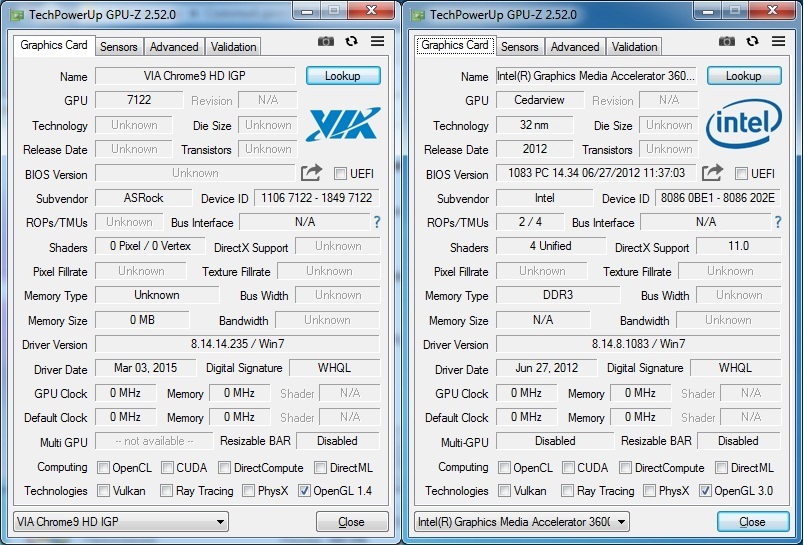
Task: Take screenshot with camera icon in VIA window
Action: tap(326, 42)
